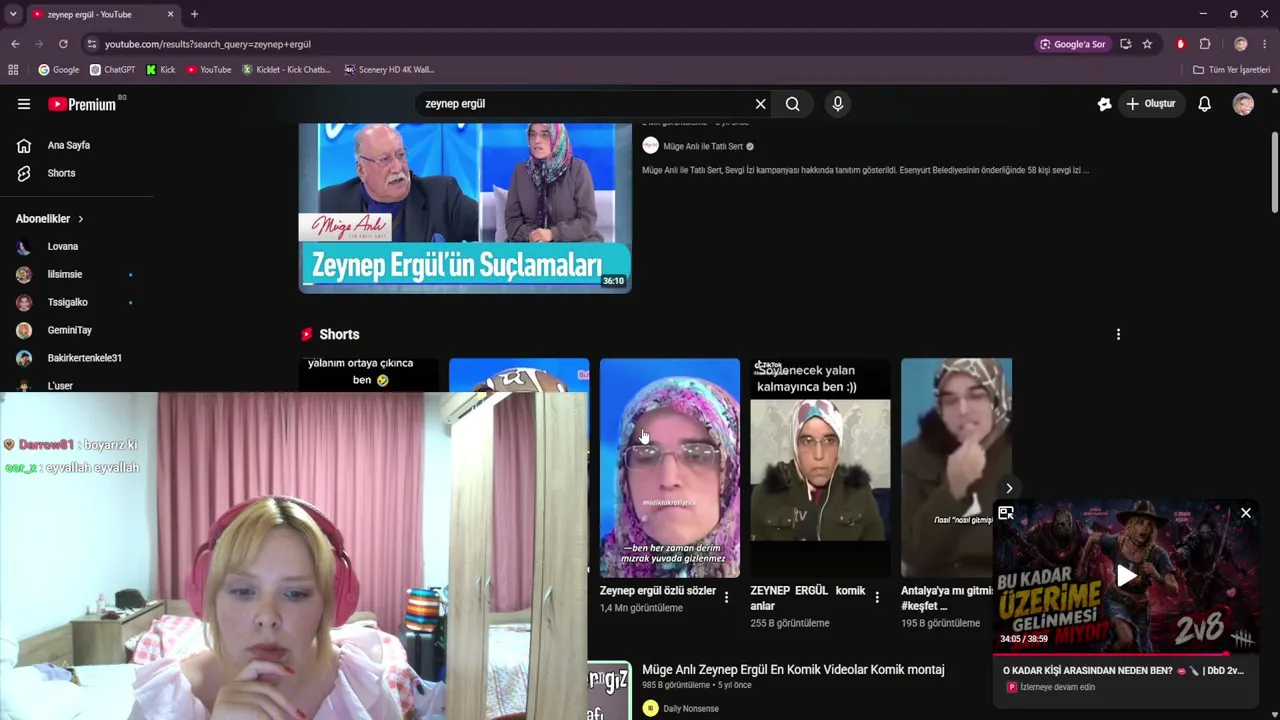Go to the YouTube Premium logo home
Image resolution: width=1280 pixels, height=720 pixels.
83,104
